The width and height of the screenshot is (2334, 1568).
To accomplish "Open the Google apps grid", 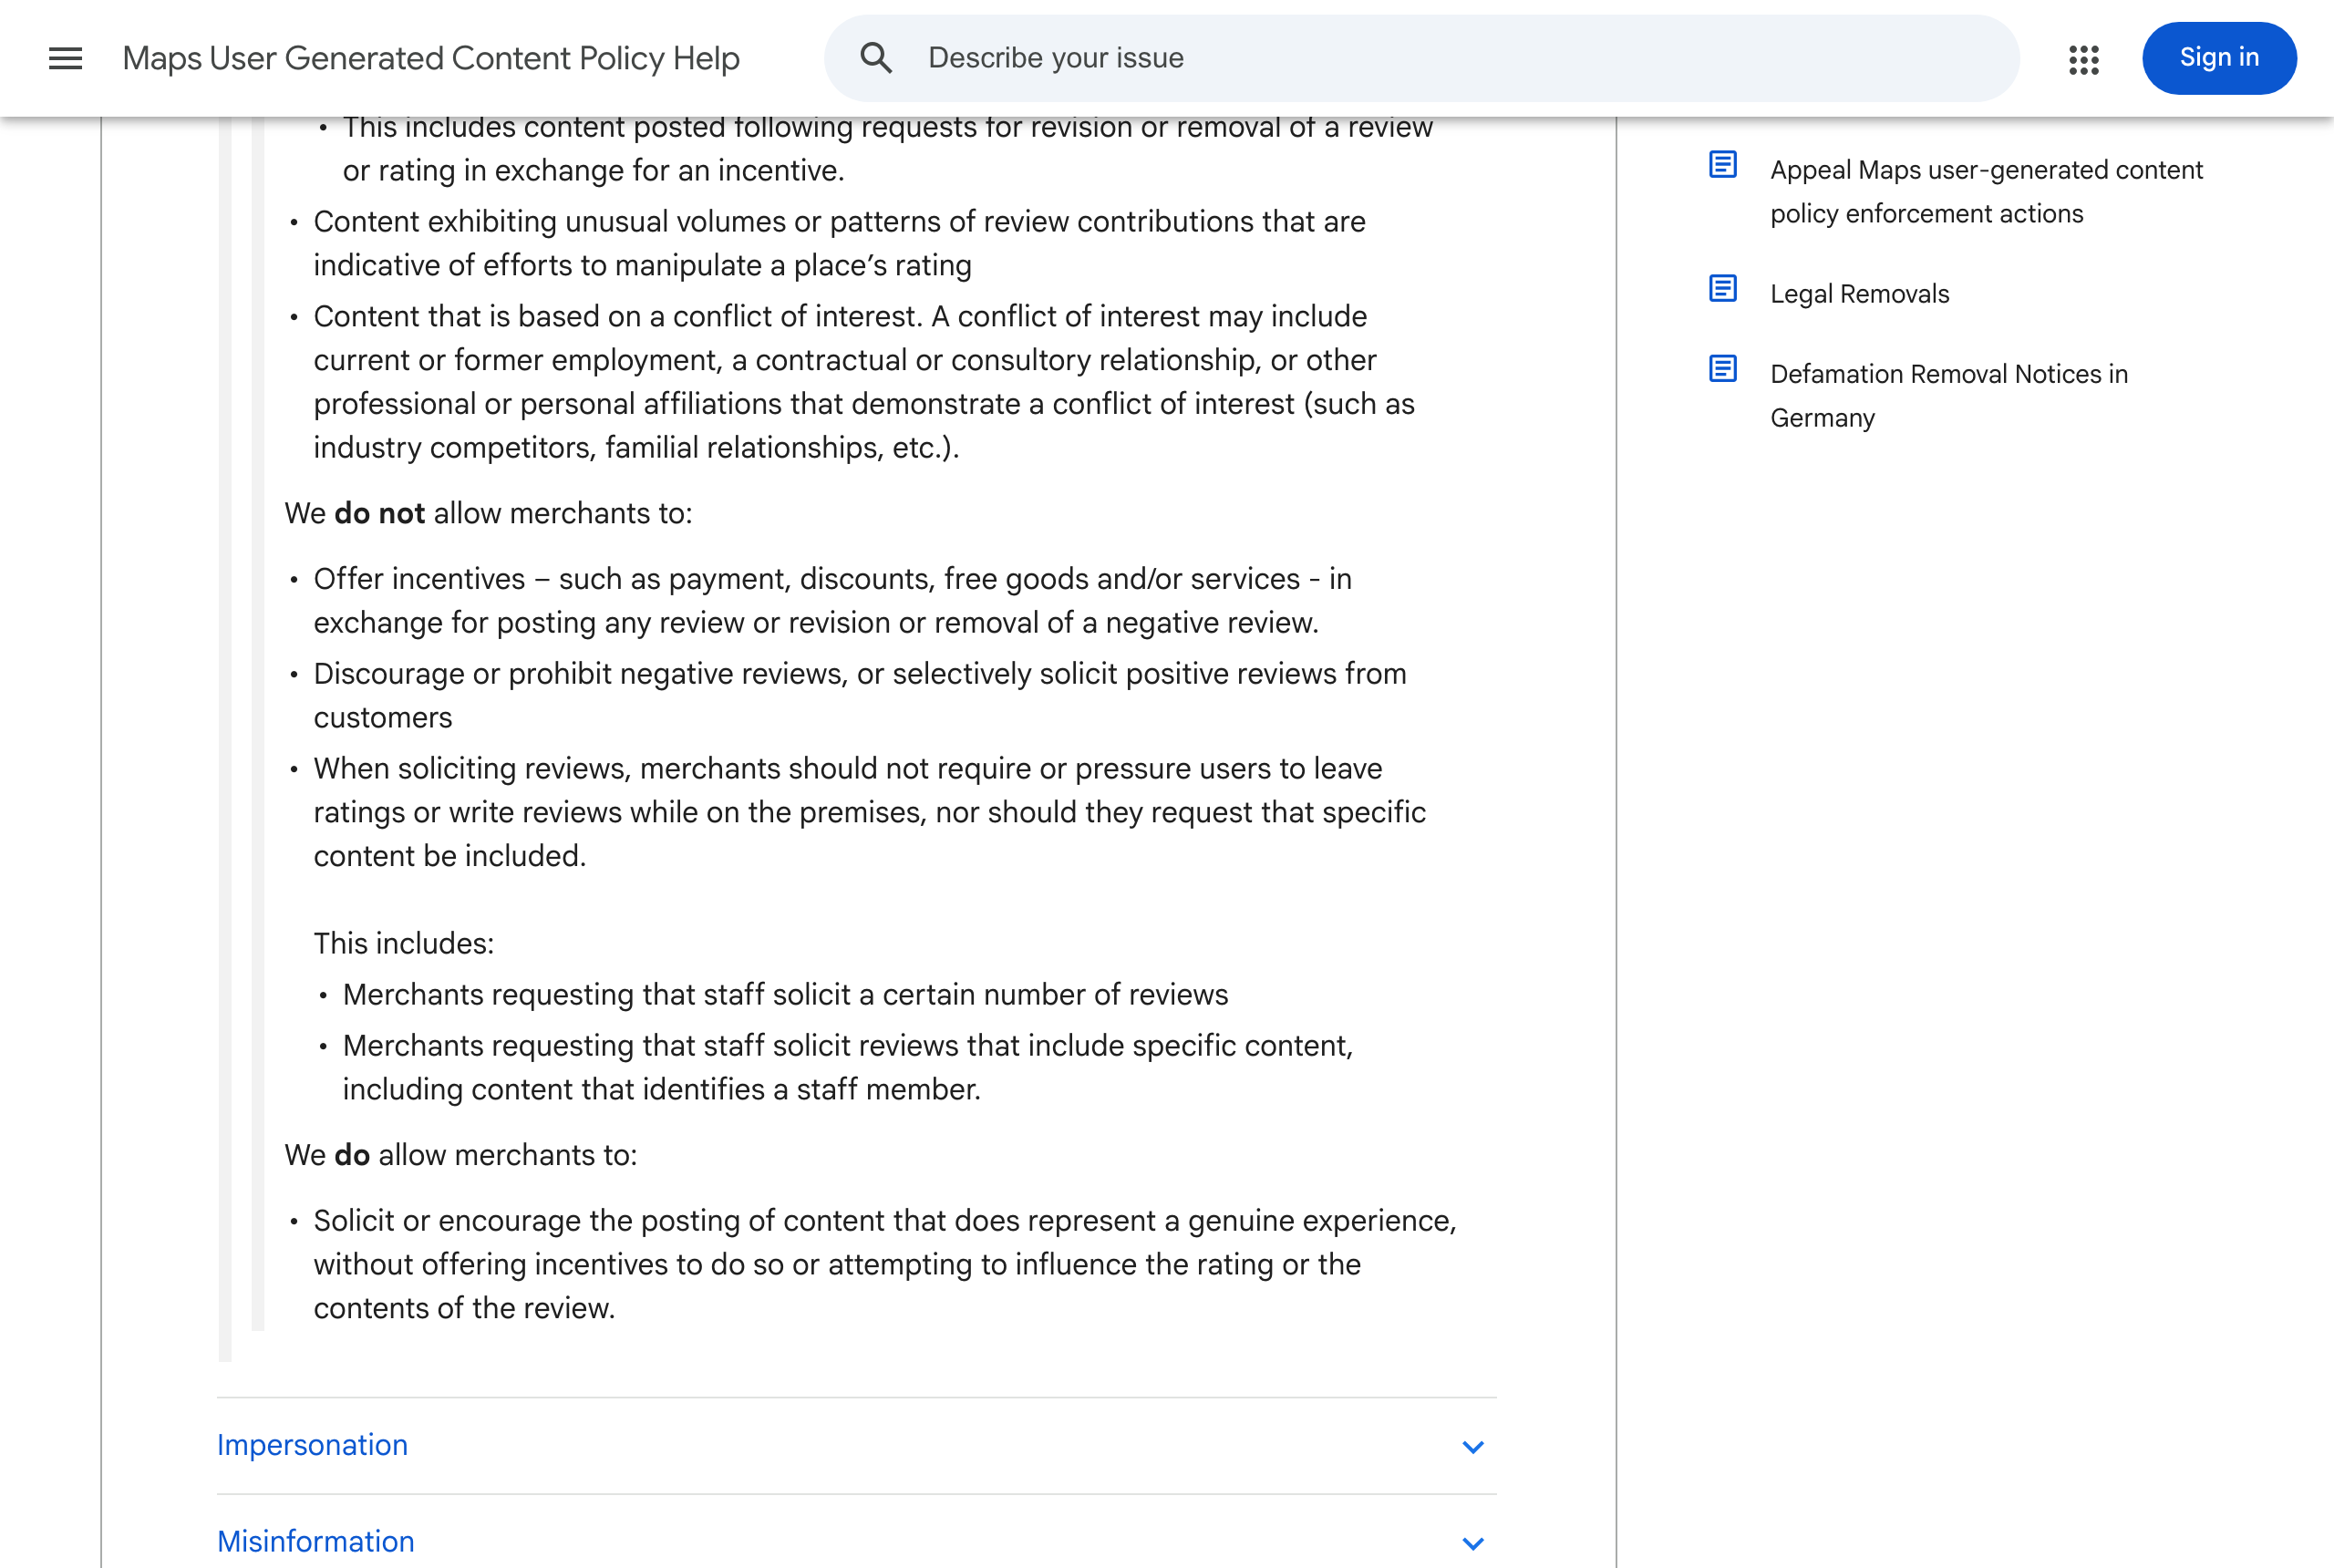I will click(x=2084, y=59).
